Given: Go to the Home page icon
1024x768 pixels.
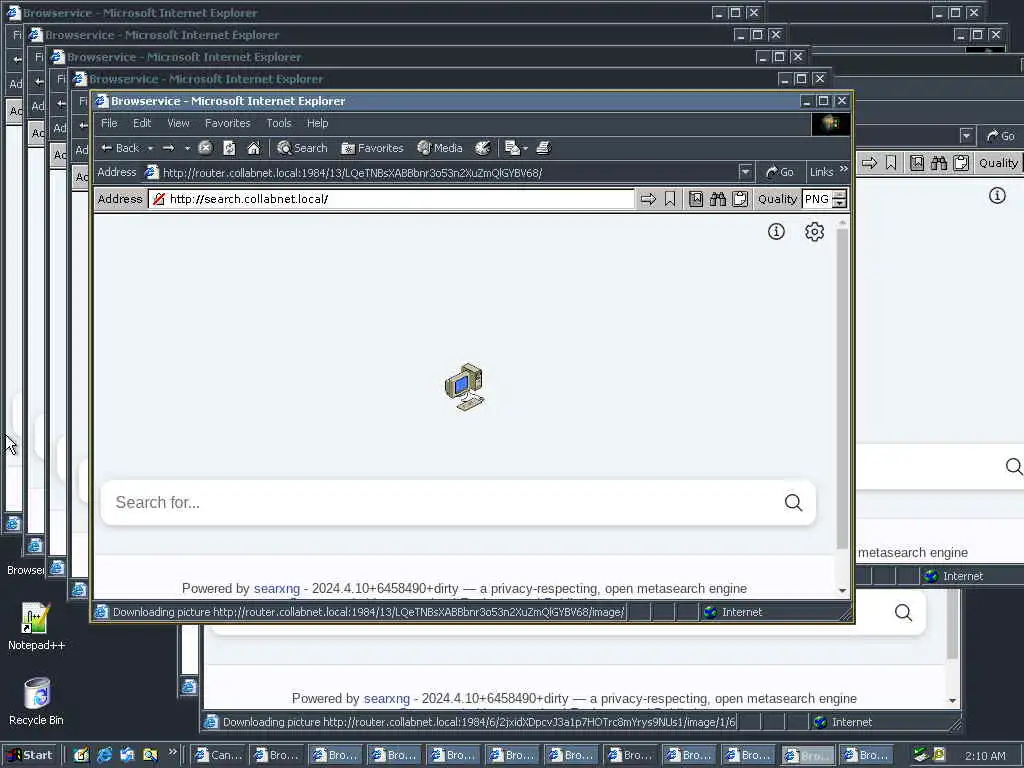Looking at the screenshot, I should (253, 148).
